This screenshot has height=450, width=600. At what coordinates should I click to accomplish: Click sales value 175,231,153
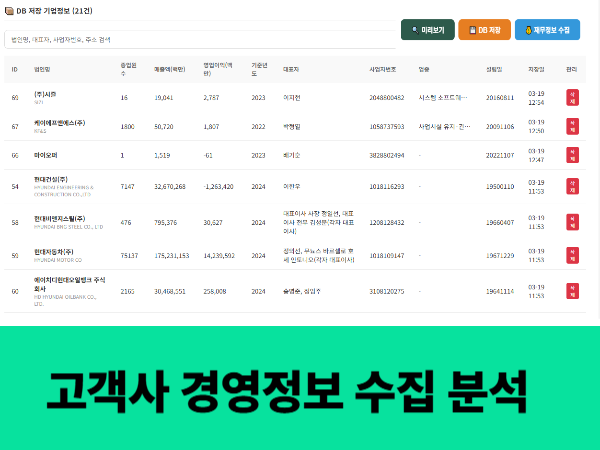click(172, 255)
